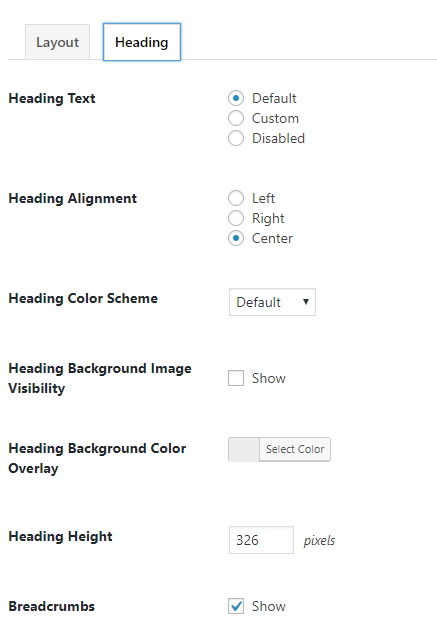Open the Heading Color Scheme dropdown
Image resolution: width=437 pixels, height=643 pixels.
(x=272, y=302)
